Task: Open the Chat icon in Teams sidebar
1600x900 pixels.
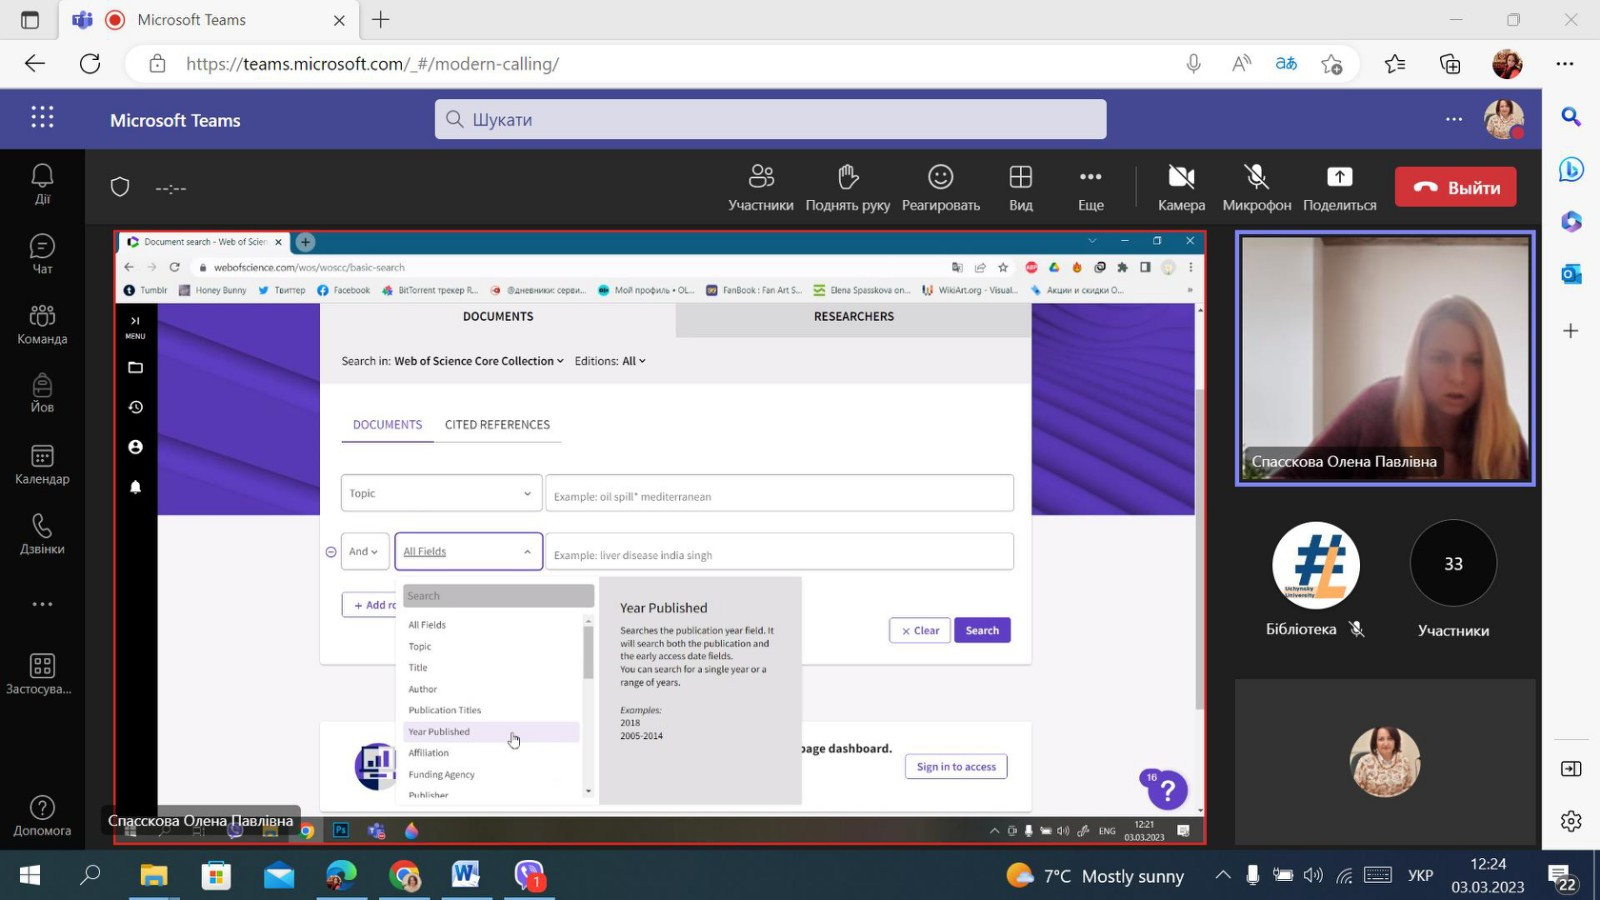Action: (42, 254)
